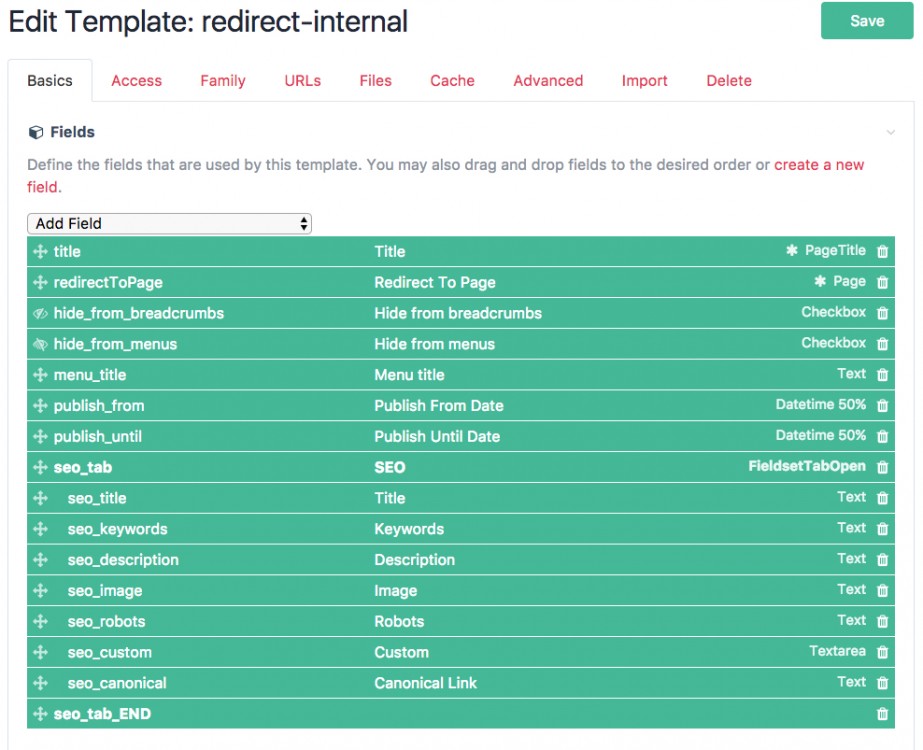Click the drag handle beside publish_from
The width and height of the screenshot is (923, 750).
39,405
